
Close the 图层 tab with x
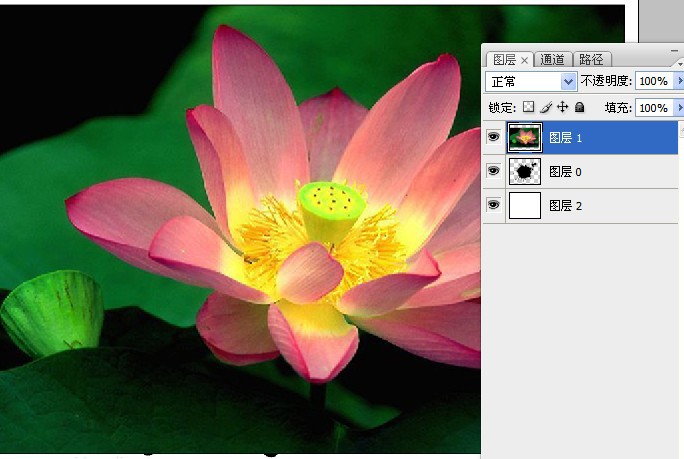tap(525, 60)
